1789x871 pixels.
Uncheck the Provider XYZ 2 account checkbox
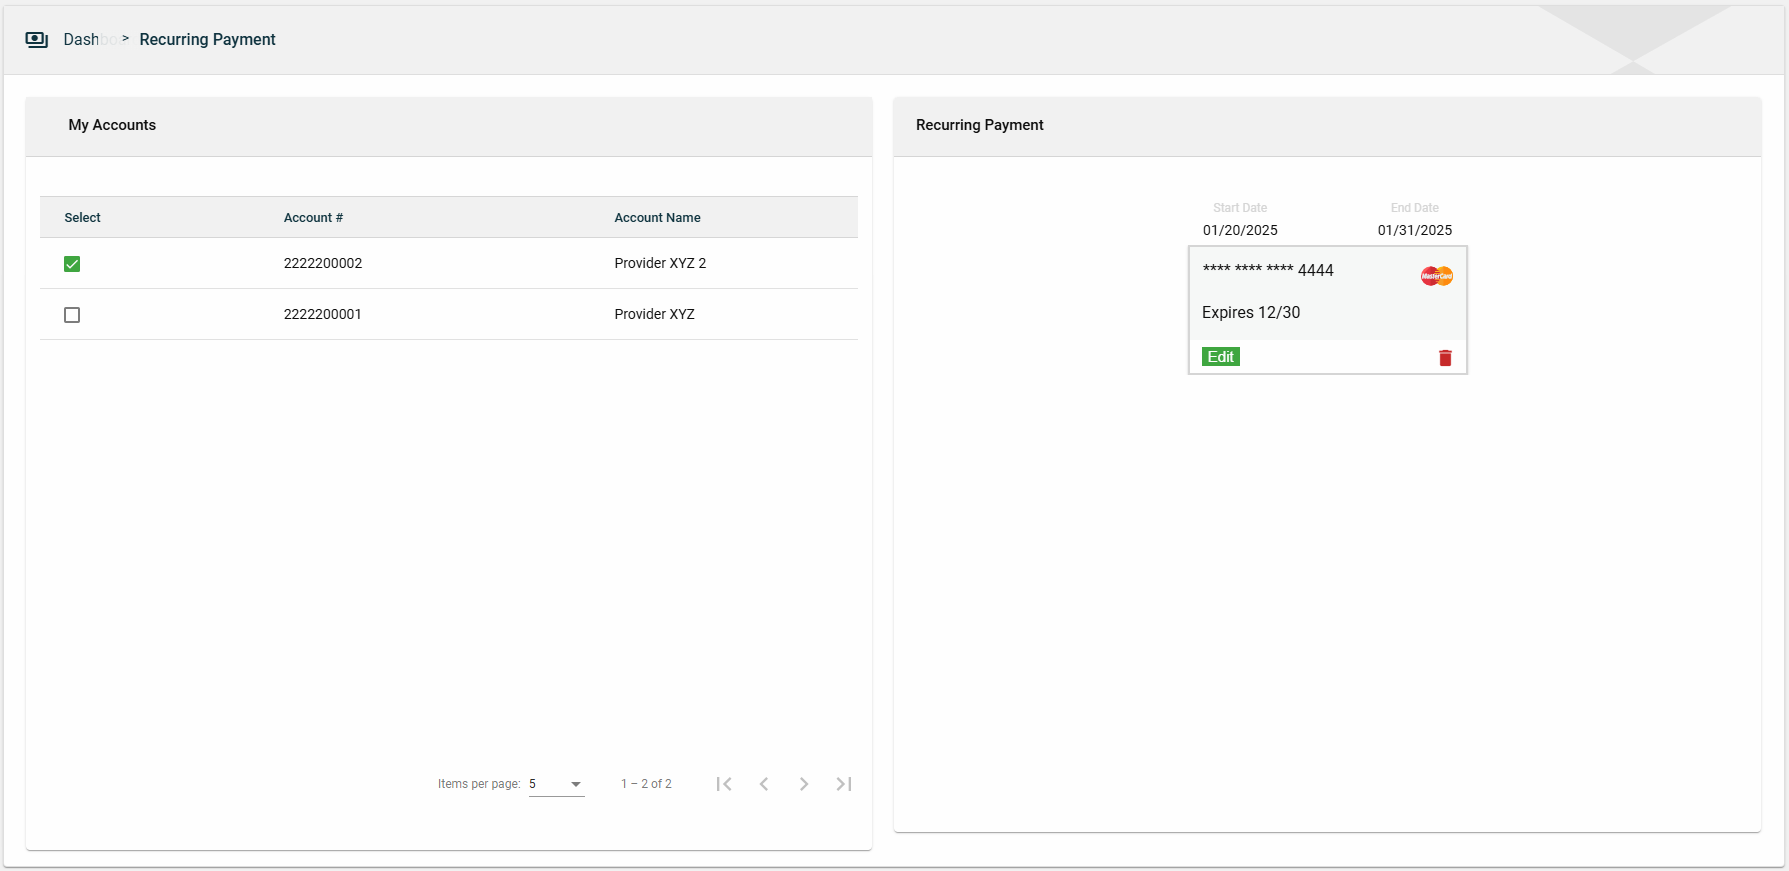[72, 264]
